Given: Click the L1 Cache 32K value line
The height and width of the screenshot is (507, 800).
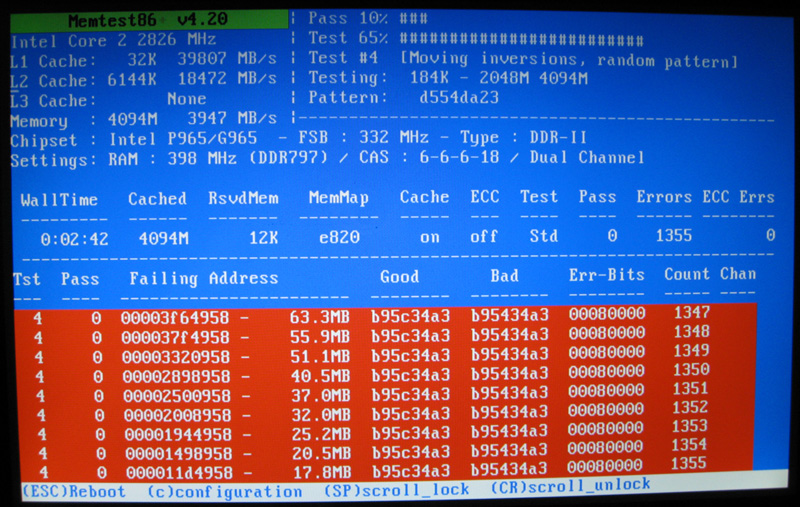Looking at the screenshot, I should pyautogui.click(x=143, y=60).
